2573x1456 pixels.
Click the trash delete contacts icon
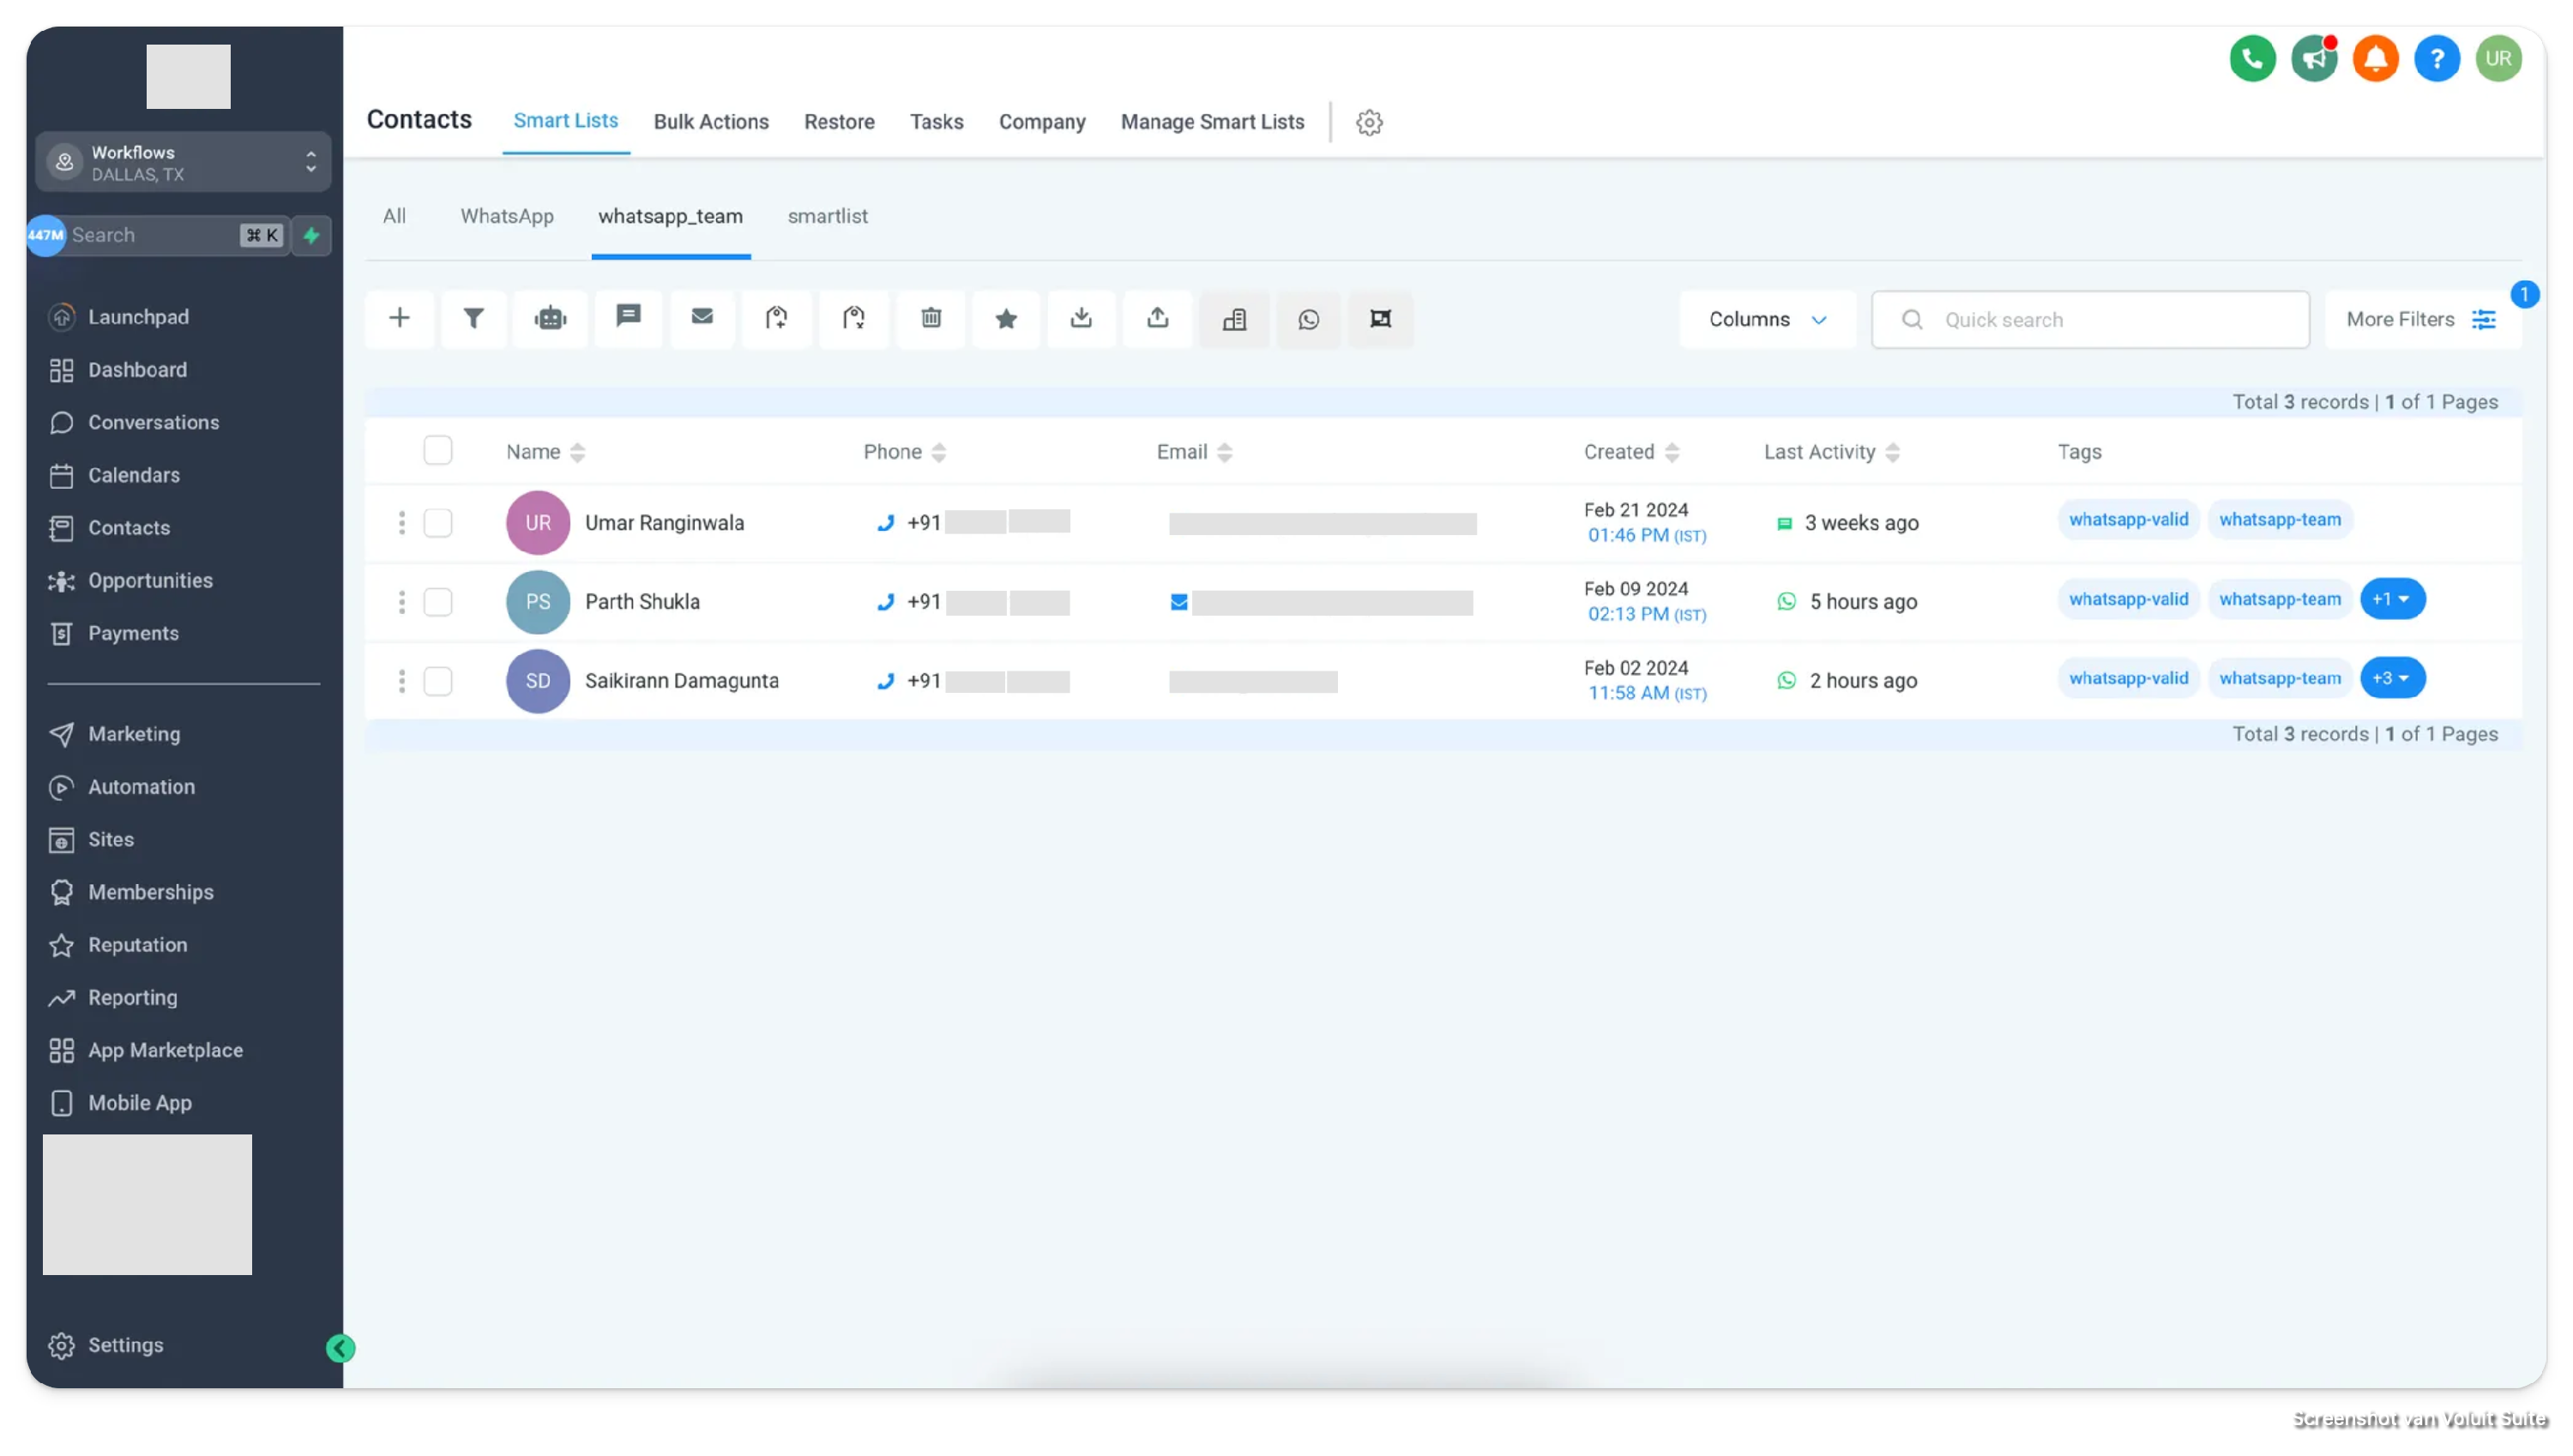[930, 319]
